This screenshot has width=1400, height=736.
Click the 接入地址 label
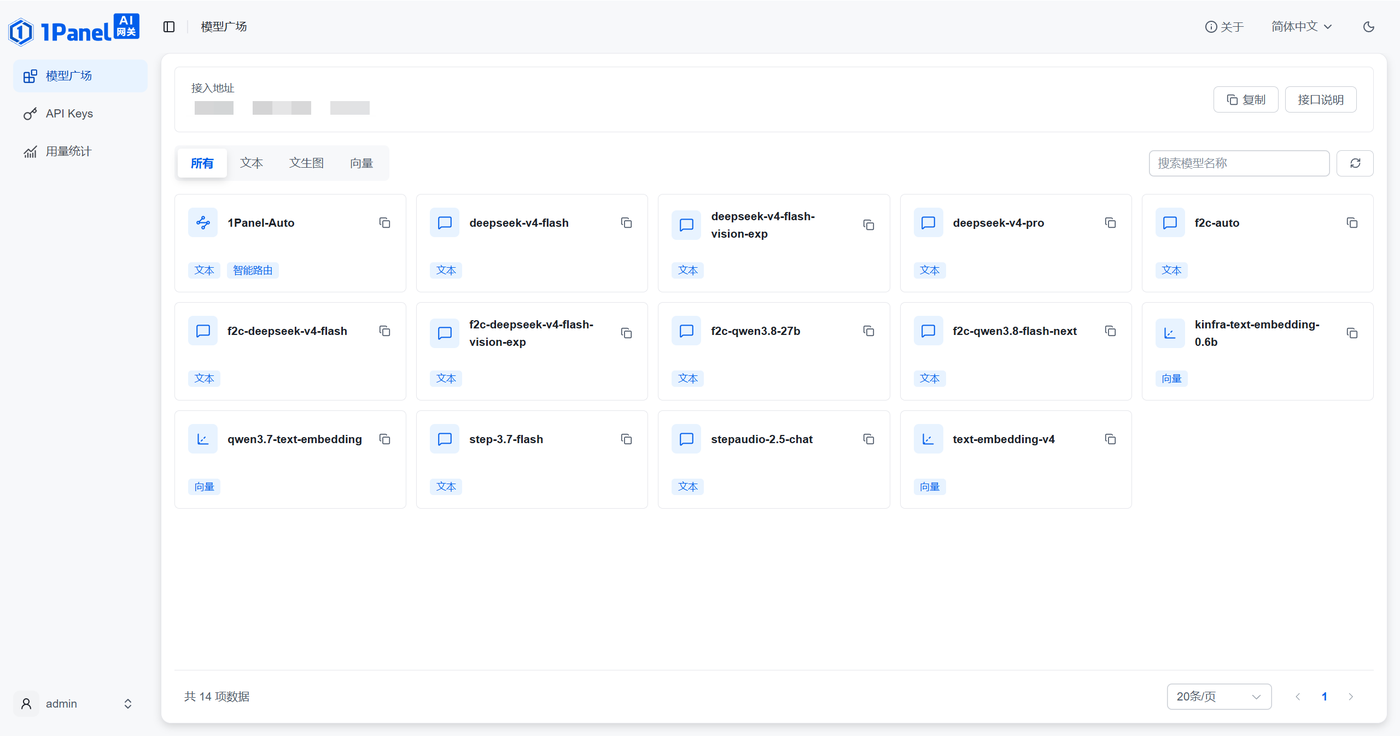(x=213, y=88)
